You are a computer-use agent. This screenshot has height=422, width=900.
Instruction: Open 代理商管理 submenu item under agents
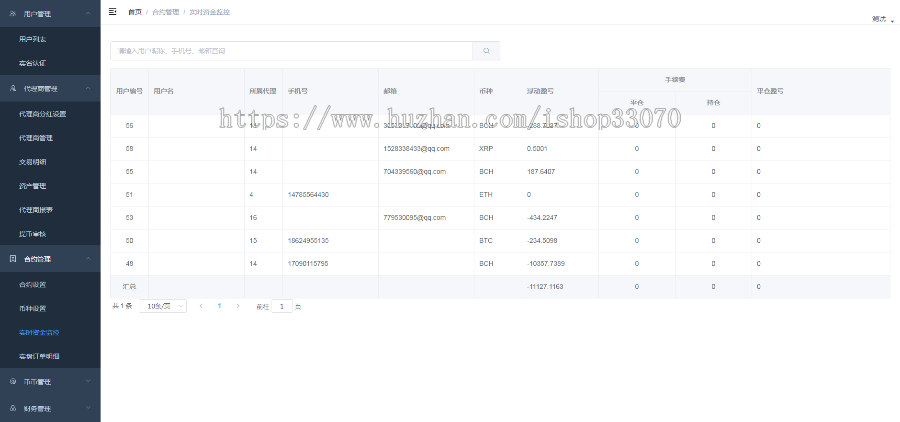pyautogui.click(x=36, y=138)
